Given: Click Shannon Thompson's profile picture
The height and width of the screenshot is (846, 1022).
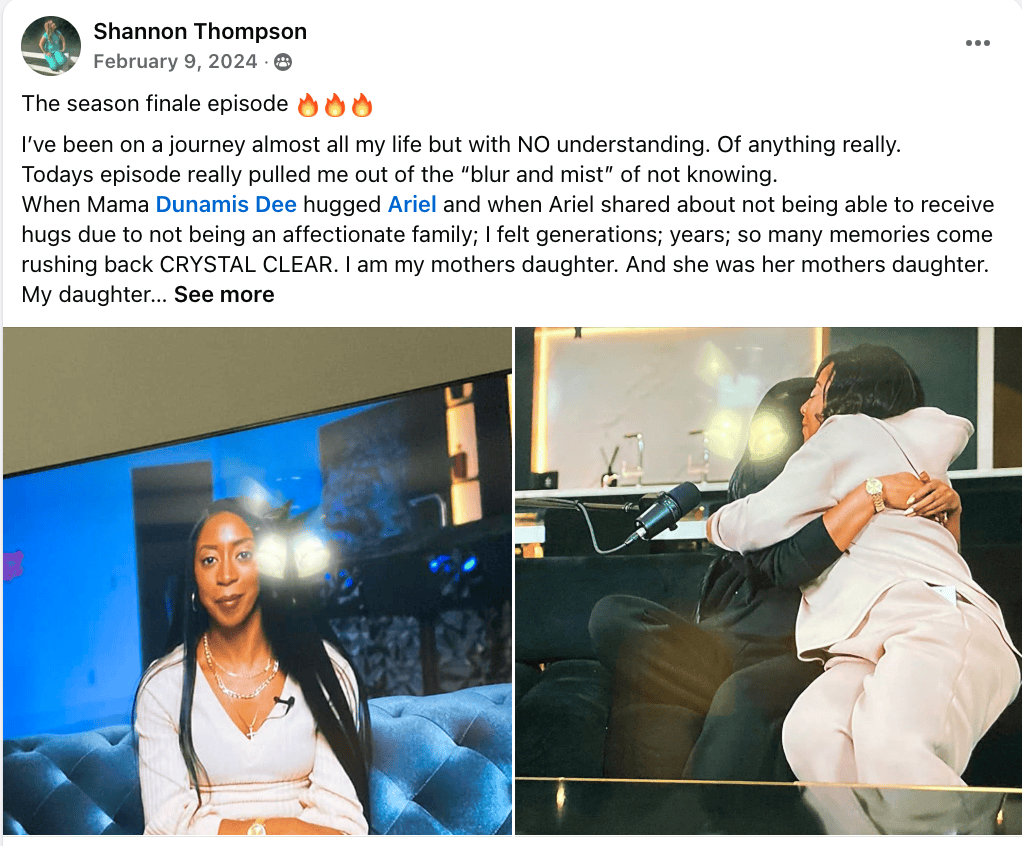Looking at the screenshot, I should pyautogui.click(x=51, y=46).
